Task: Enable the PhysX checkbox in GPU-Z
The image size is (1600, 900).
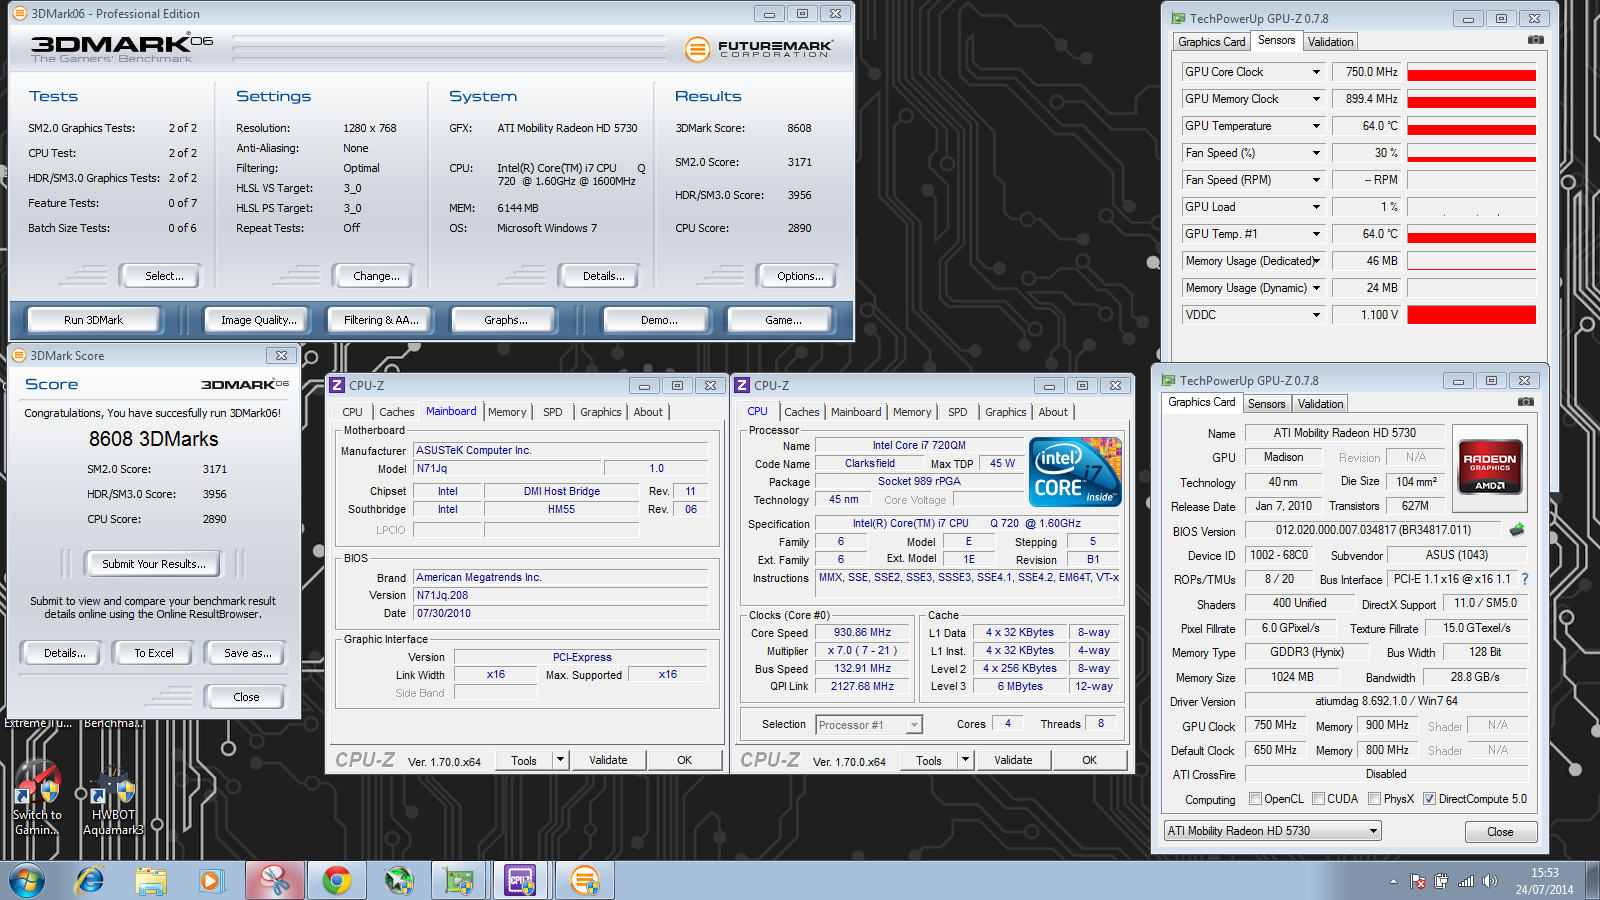Action: [x=1375, y=799]
